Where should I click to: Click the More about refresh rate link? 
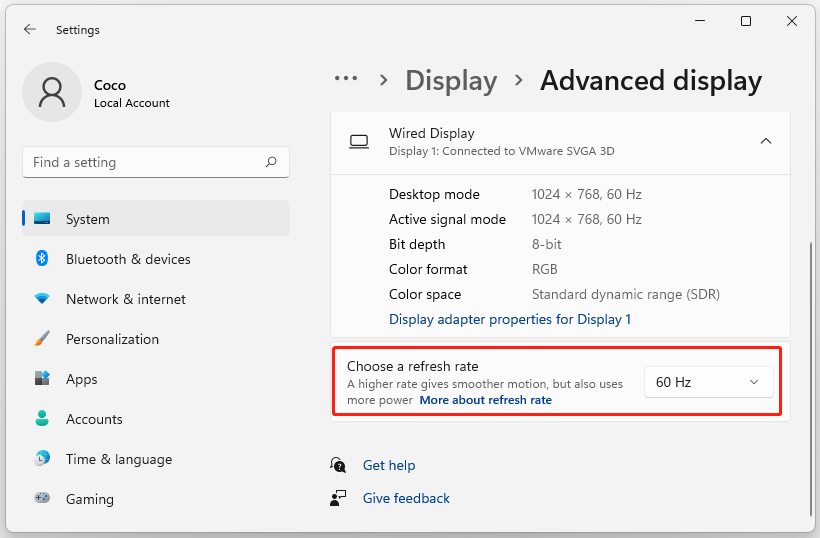(485, 400)
